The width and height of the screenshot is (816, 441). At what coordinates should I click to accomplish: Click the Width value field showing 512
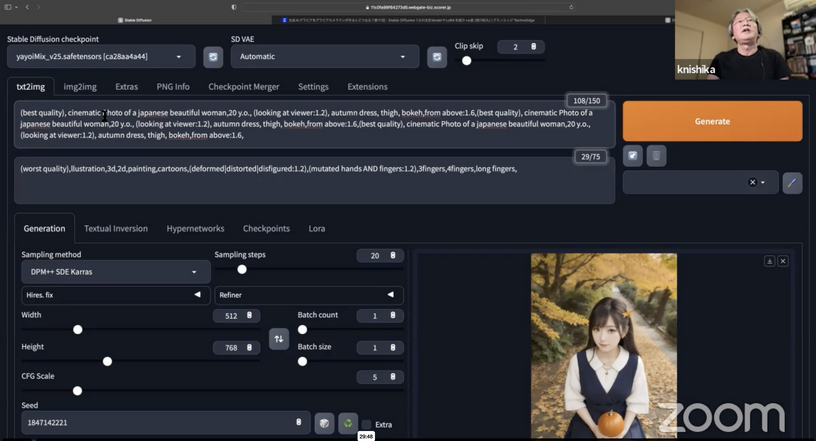(x=236, y=316)
